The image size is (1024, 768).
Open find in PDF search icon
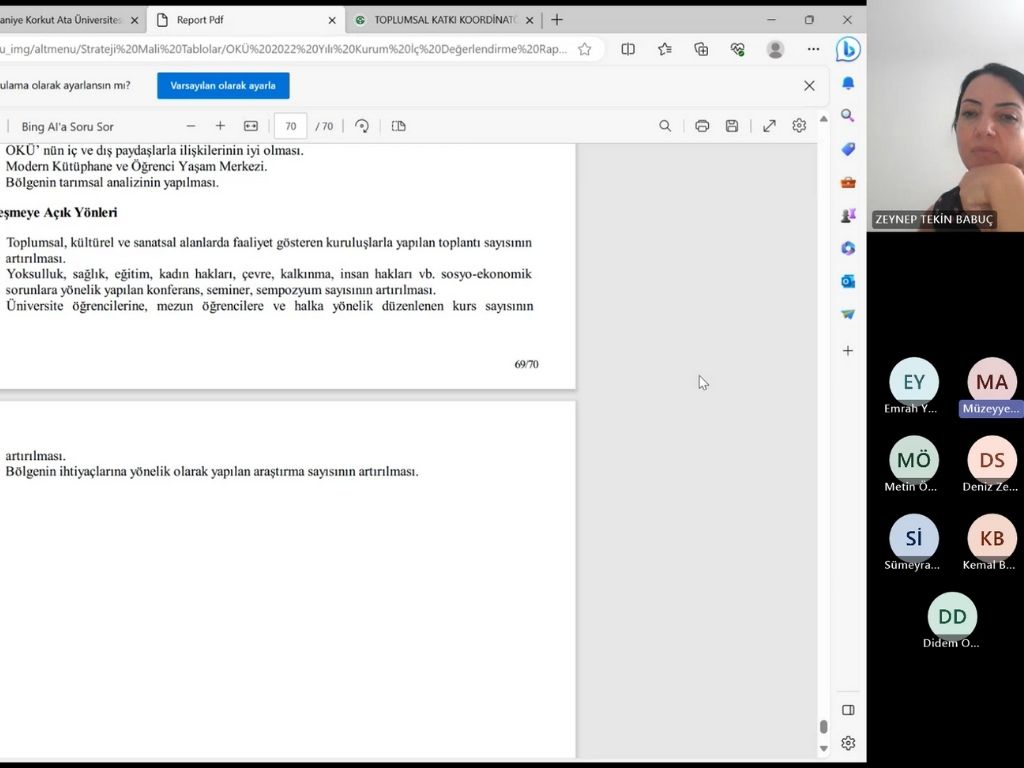[665, 126]
